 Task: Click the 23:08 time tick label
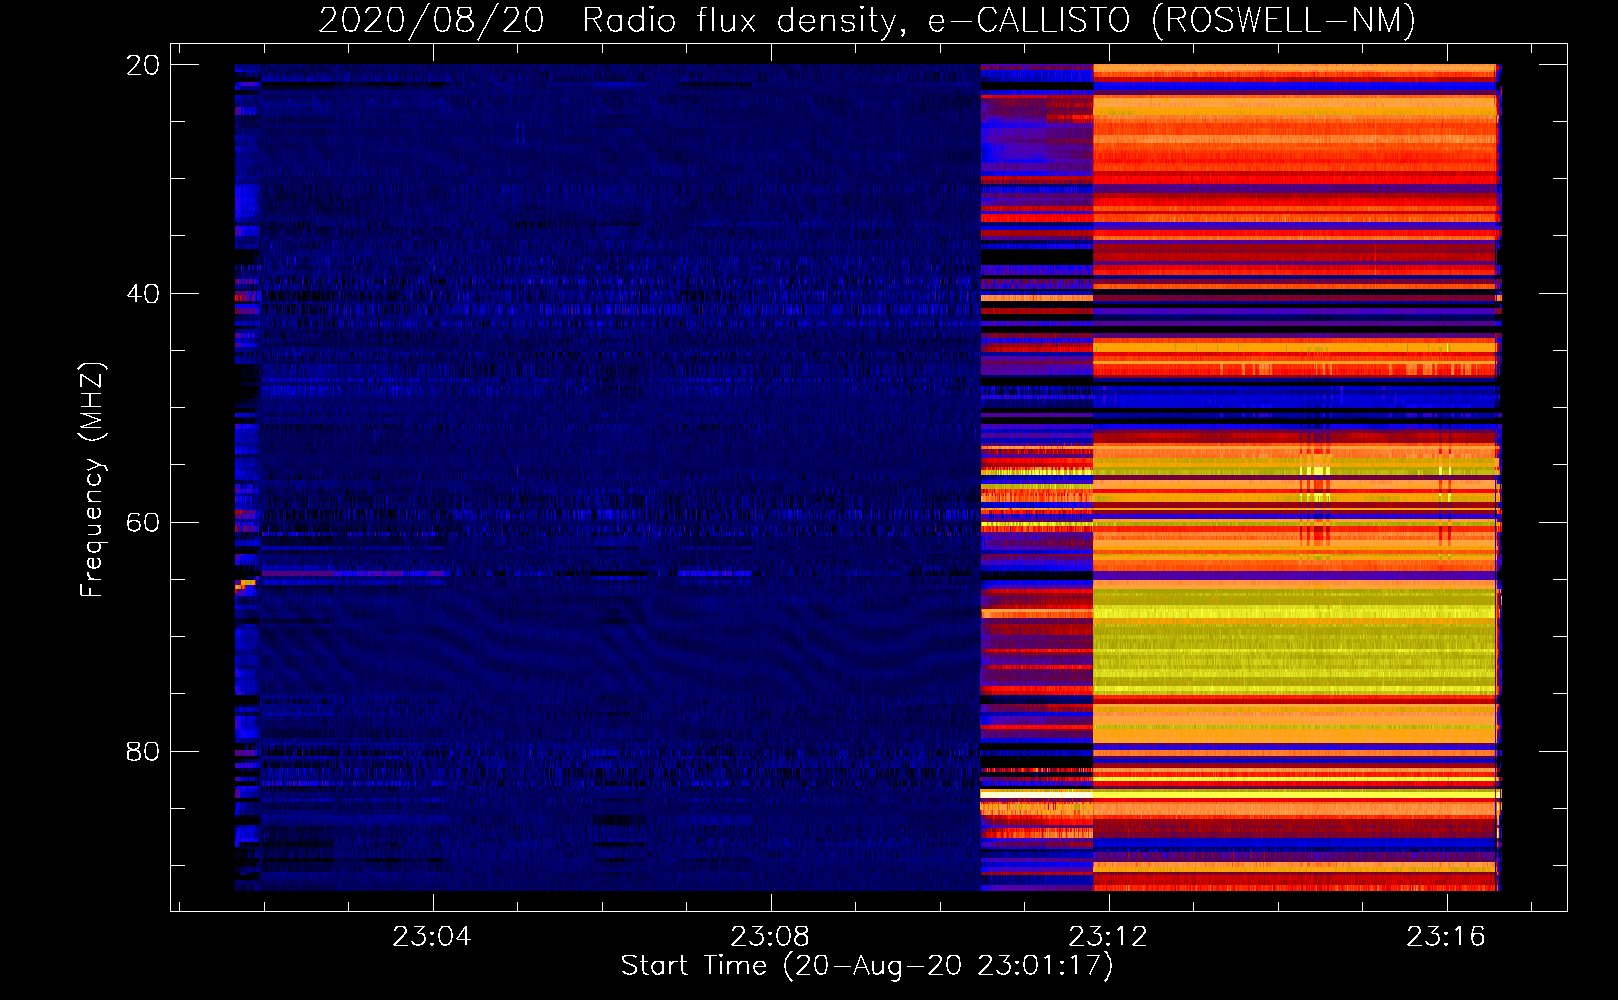[770, 937]
